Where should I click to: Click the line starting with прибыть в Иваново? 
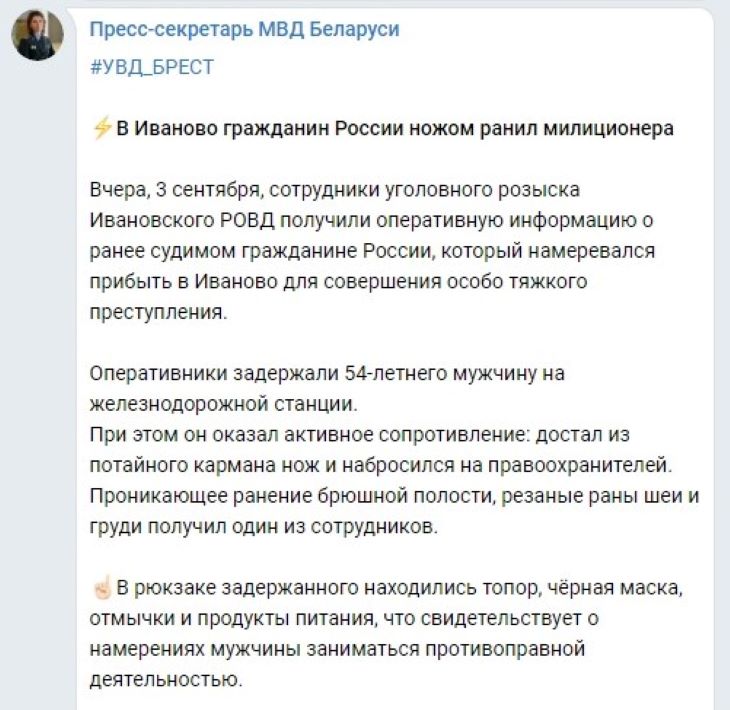338,282
